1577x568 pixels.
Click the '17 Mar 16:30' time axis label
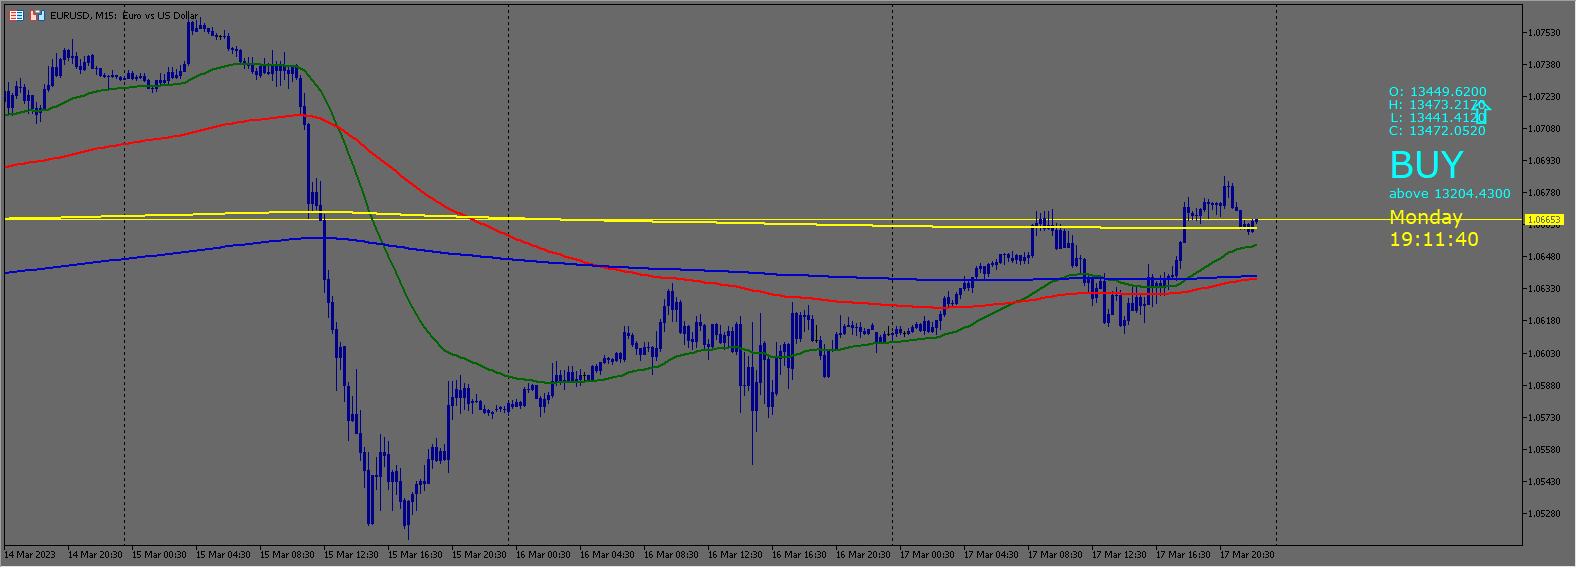tap(1183, 555)
